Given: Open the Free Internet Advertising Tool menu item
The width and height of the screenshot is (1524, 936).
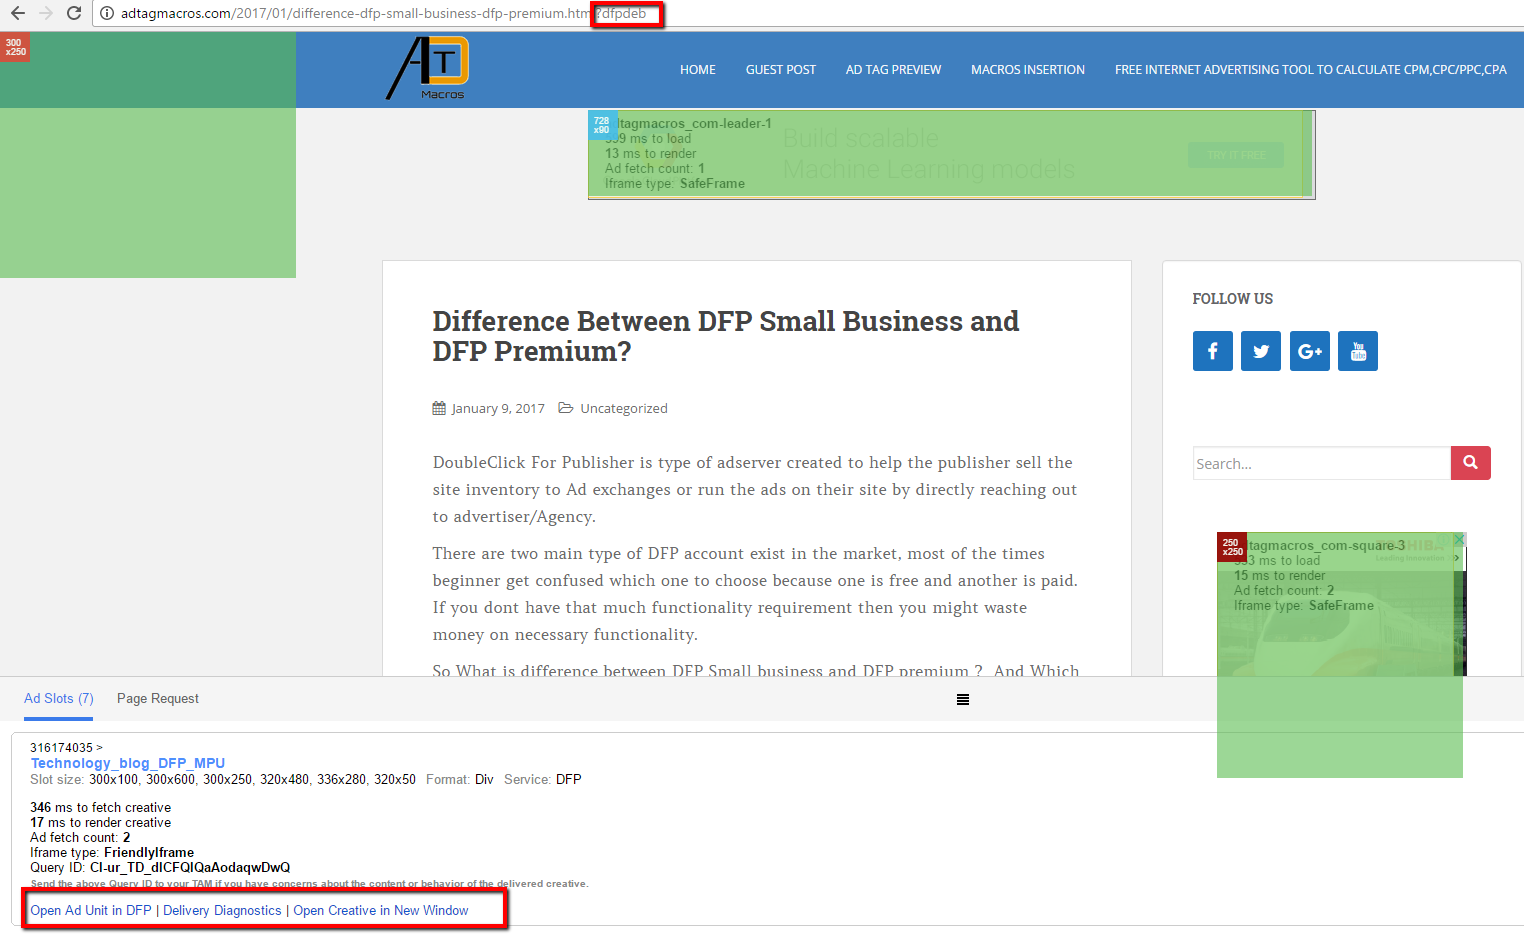Looking at the screenshot, I should (1310, 70).
